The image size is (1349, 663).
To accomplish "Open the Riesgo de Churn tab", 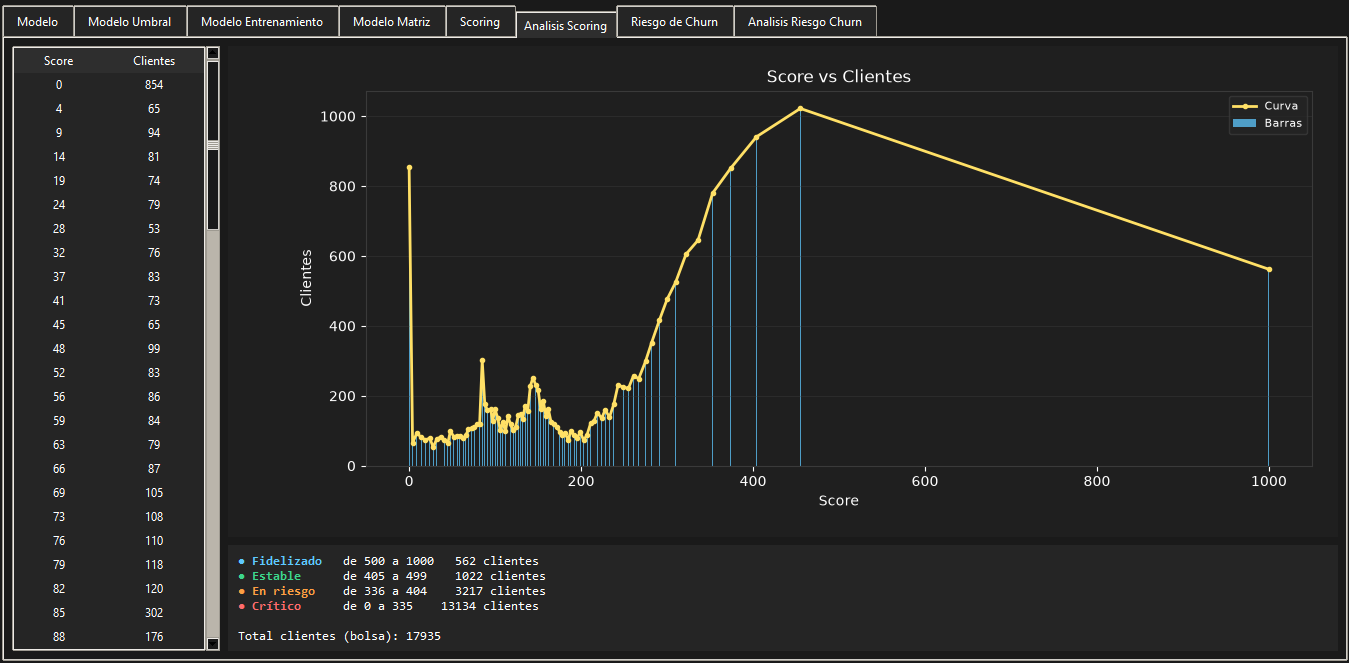I will 675,21.
